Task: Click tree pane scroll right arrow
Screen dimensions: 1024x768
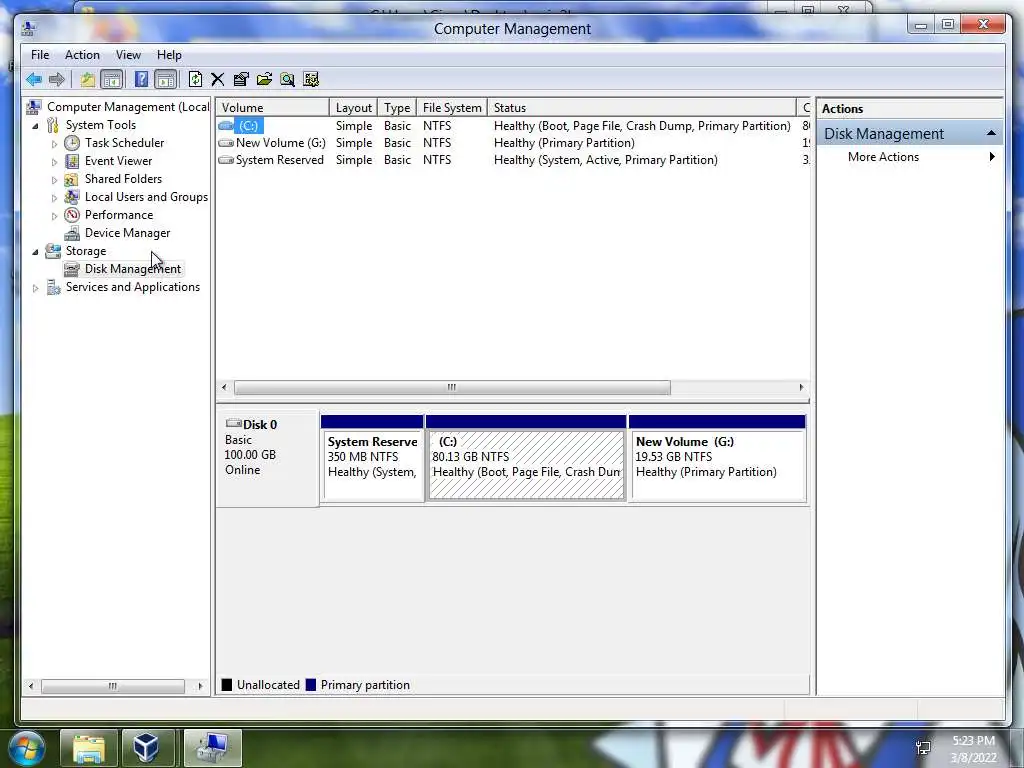Action: coord(200,686)
